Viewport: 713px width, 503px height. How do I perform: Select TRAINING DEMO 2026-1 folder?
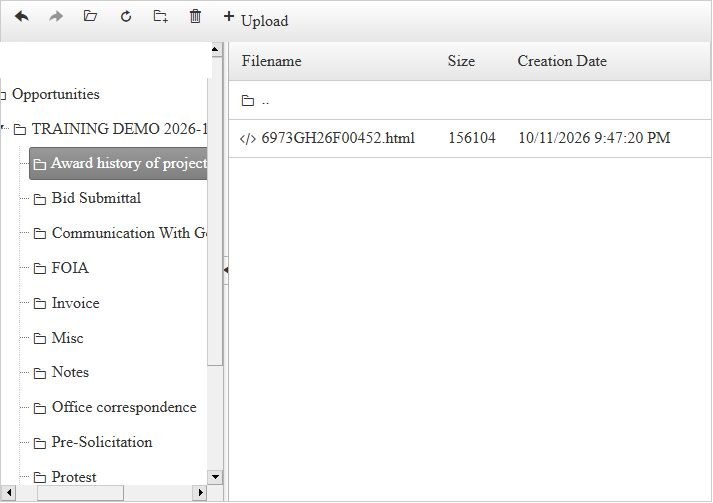[119, 129]
